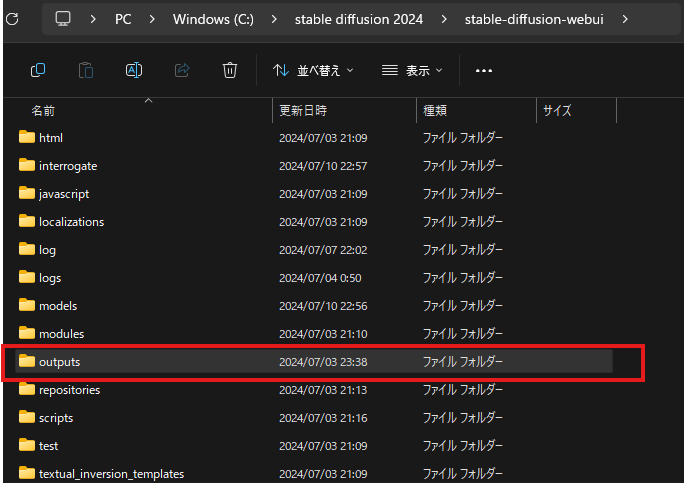
Task: Open the three-dots more options menu
Action: click(484, 71)
